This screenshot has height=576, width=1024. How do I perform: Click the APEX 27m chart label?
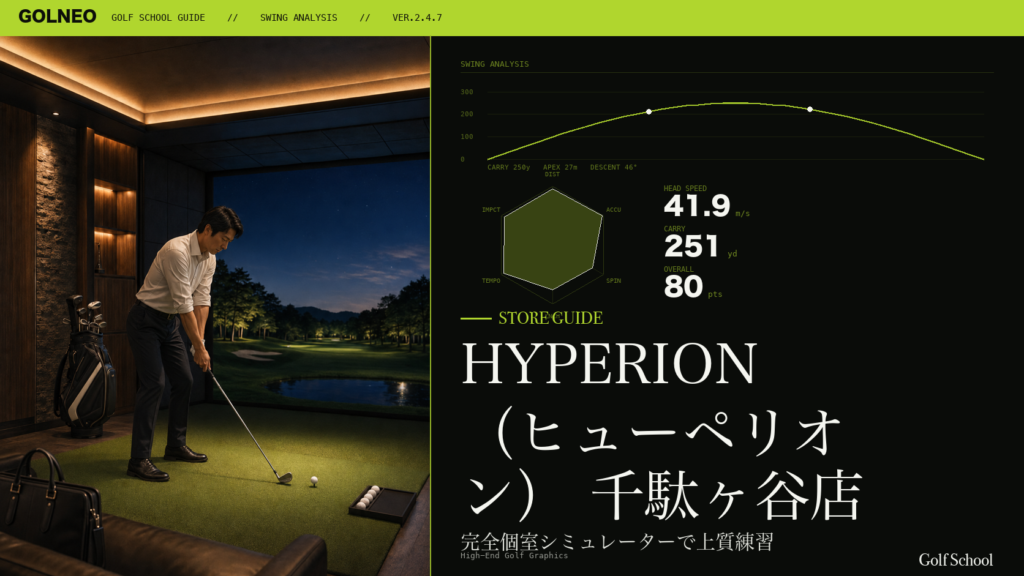click(560, 167)
